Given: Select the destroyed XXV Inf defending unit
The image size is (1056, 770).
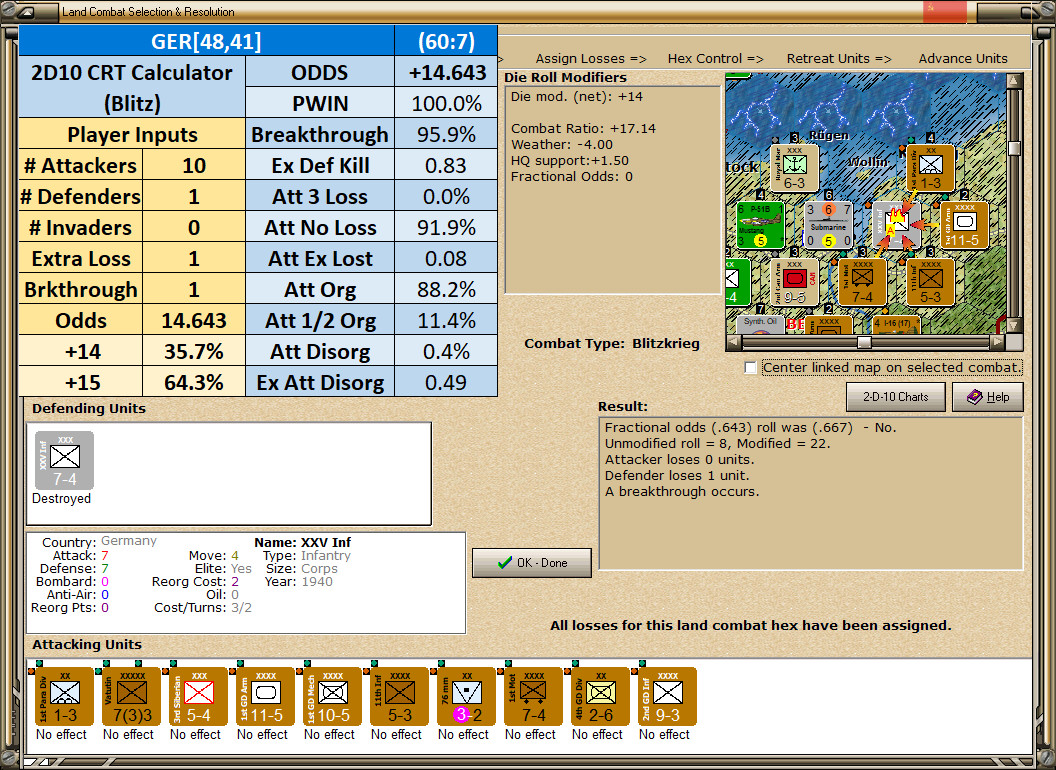Looking at the screenshot, I should click(65, 461).
